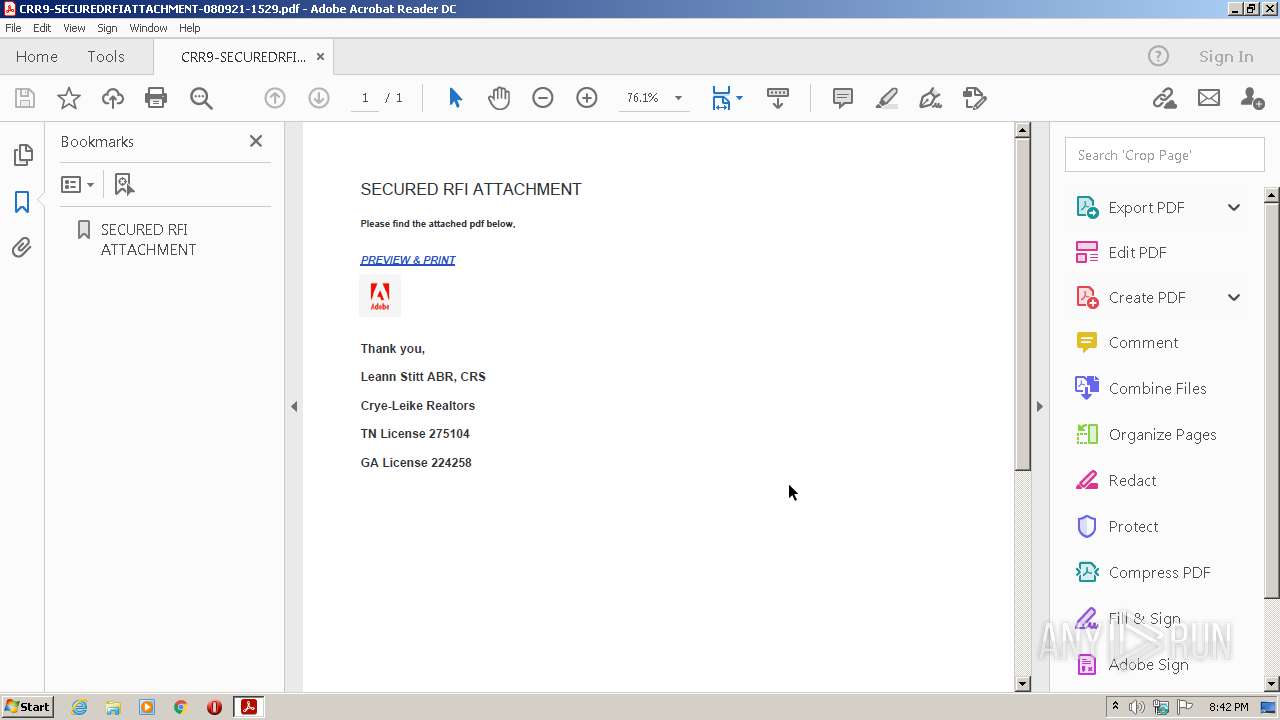Open the Edit PDF tool
This screenshot has width=1280, height=720.
(1137, 252)
